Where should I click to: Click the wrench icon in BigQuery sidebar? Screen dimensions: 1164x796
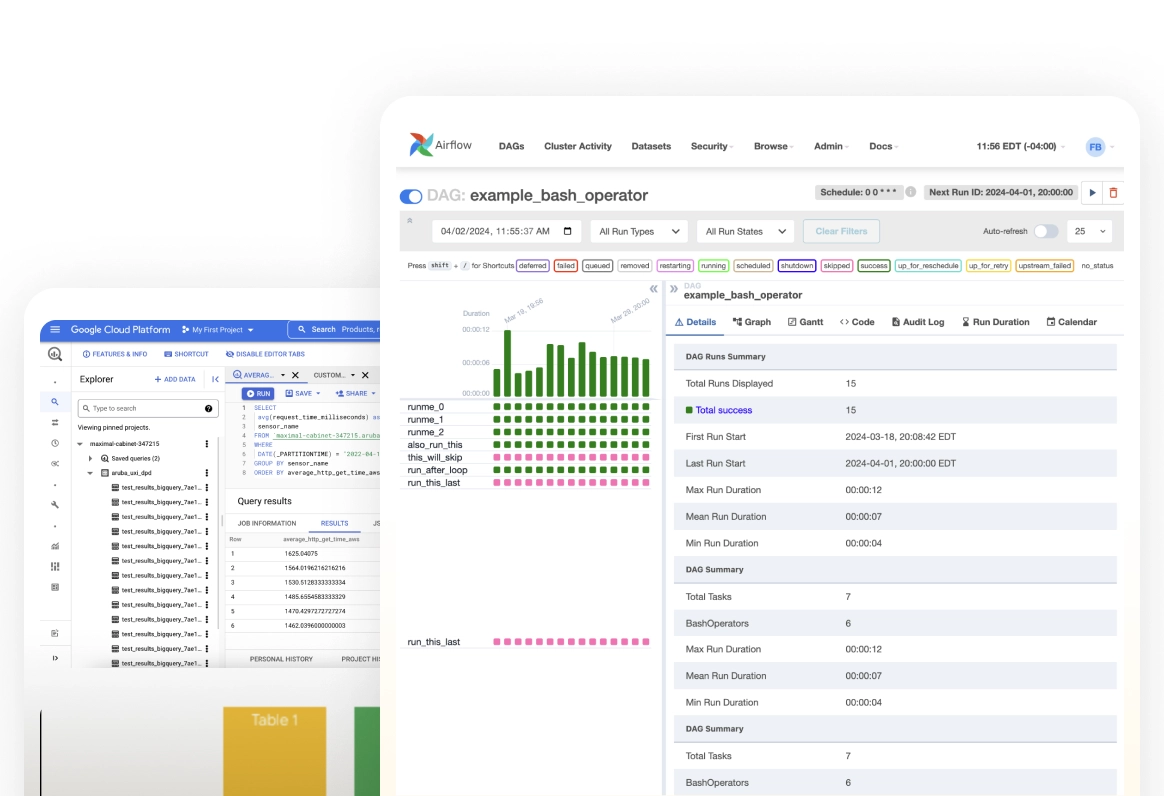coord(55,505)
